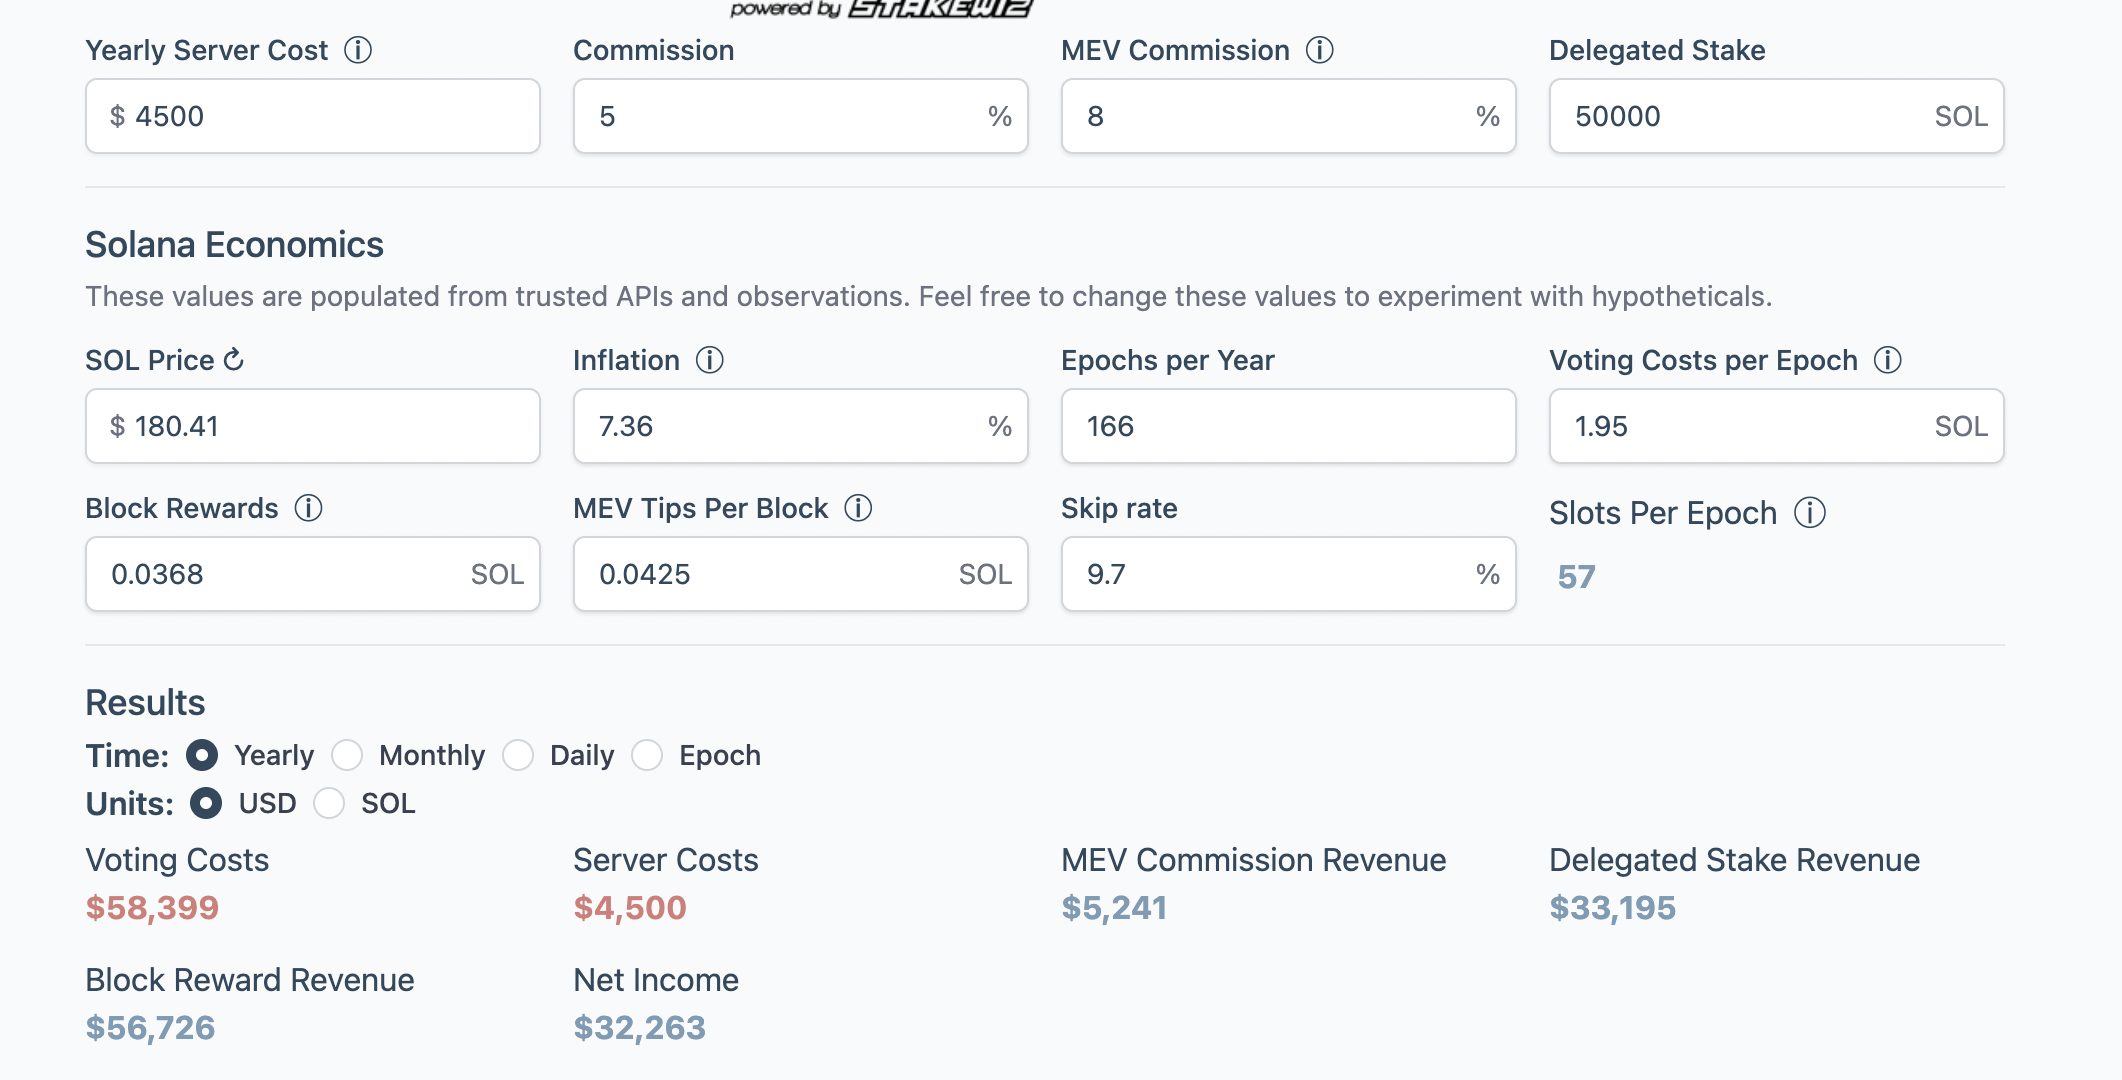Screen dimensions: 2122x1080
Task: Click the MEV Commission percentage field
Action: (1289, 116)
